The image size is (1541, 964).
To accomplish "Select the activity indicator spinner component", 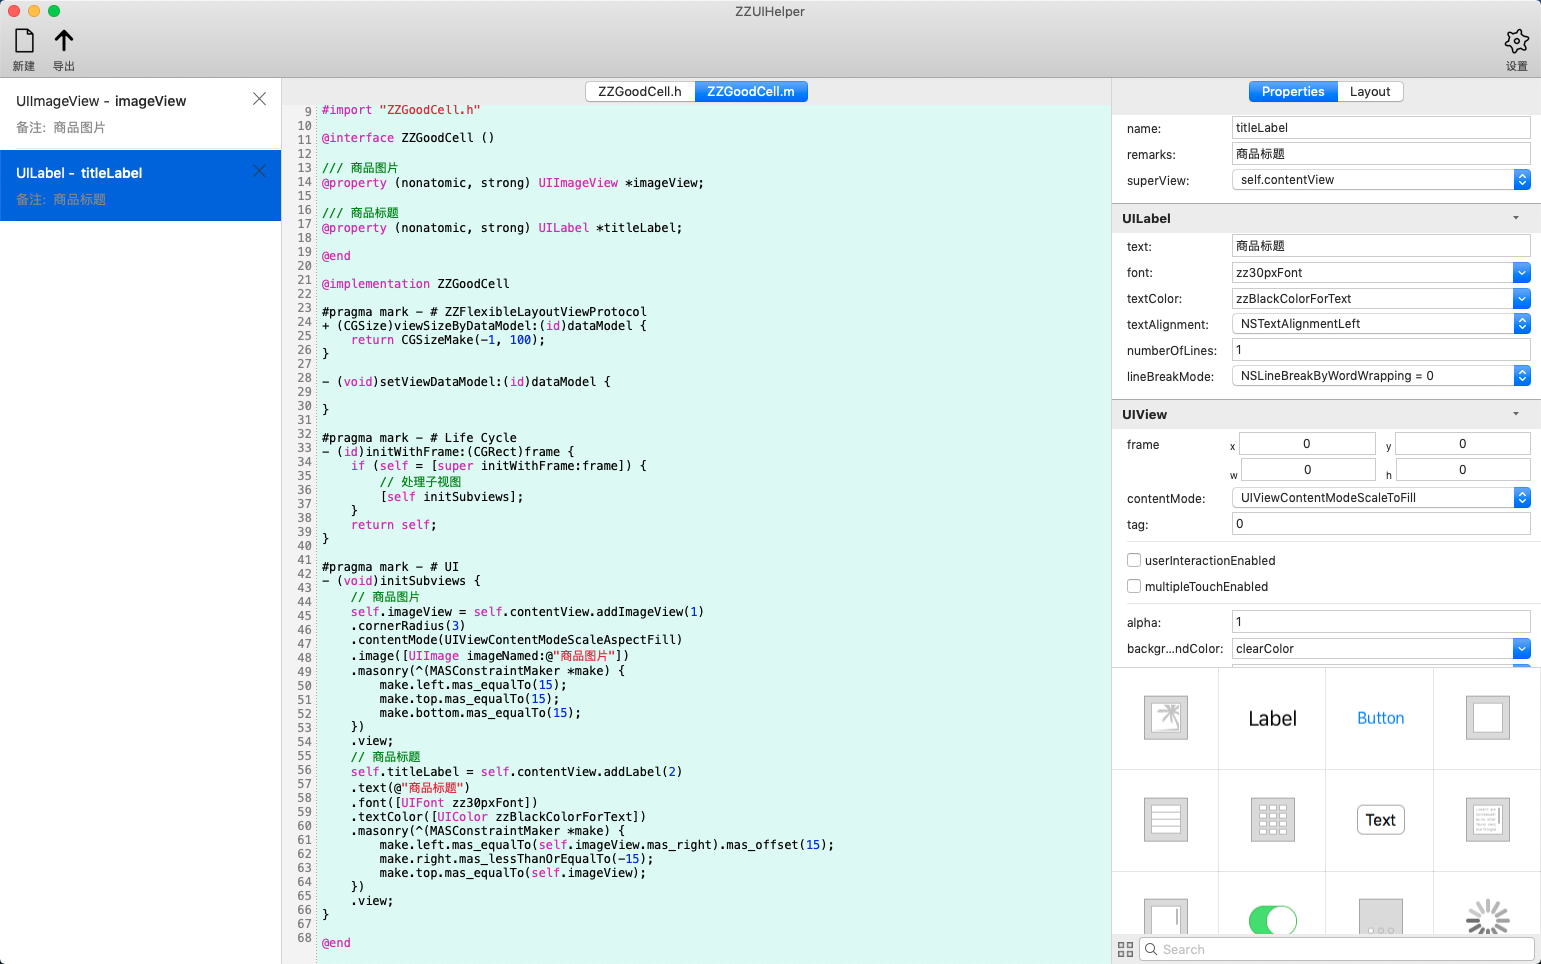I will tap(1487, 917).
